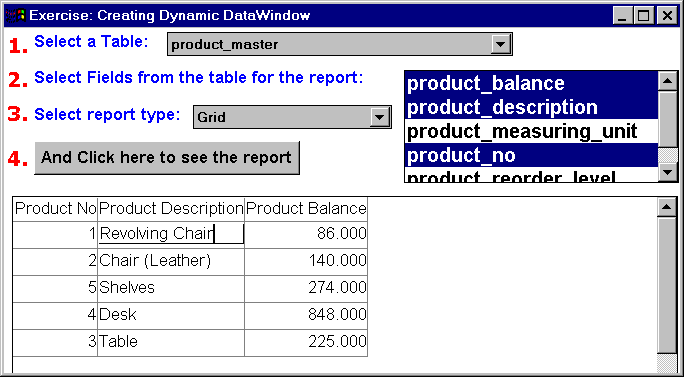Click the 848.000 balance cell
The width and height of the screenshot is (684, 377).
pos(306,315)
